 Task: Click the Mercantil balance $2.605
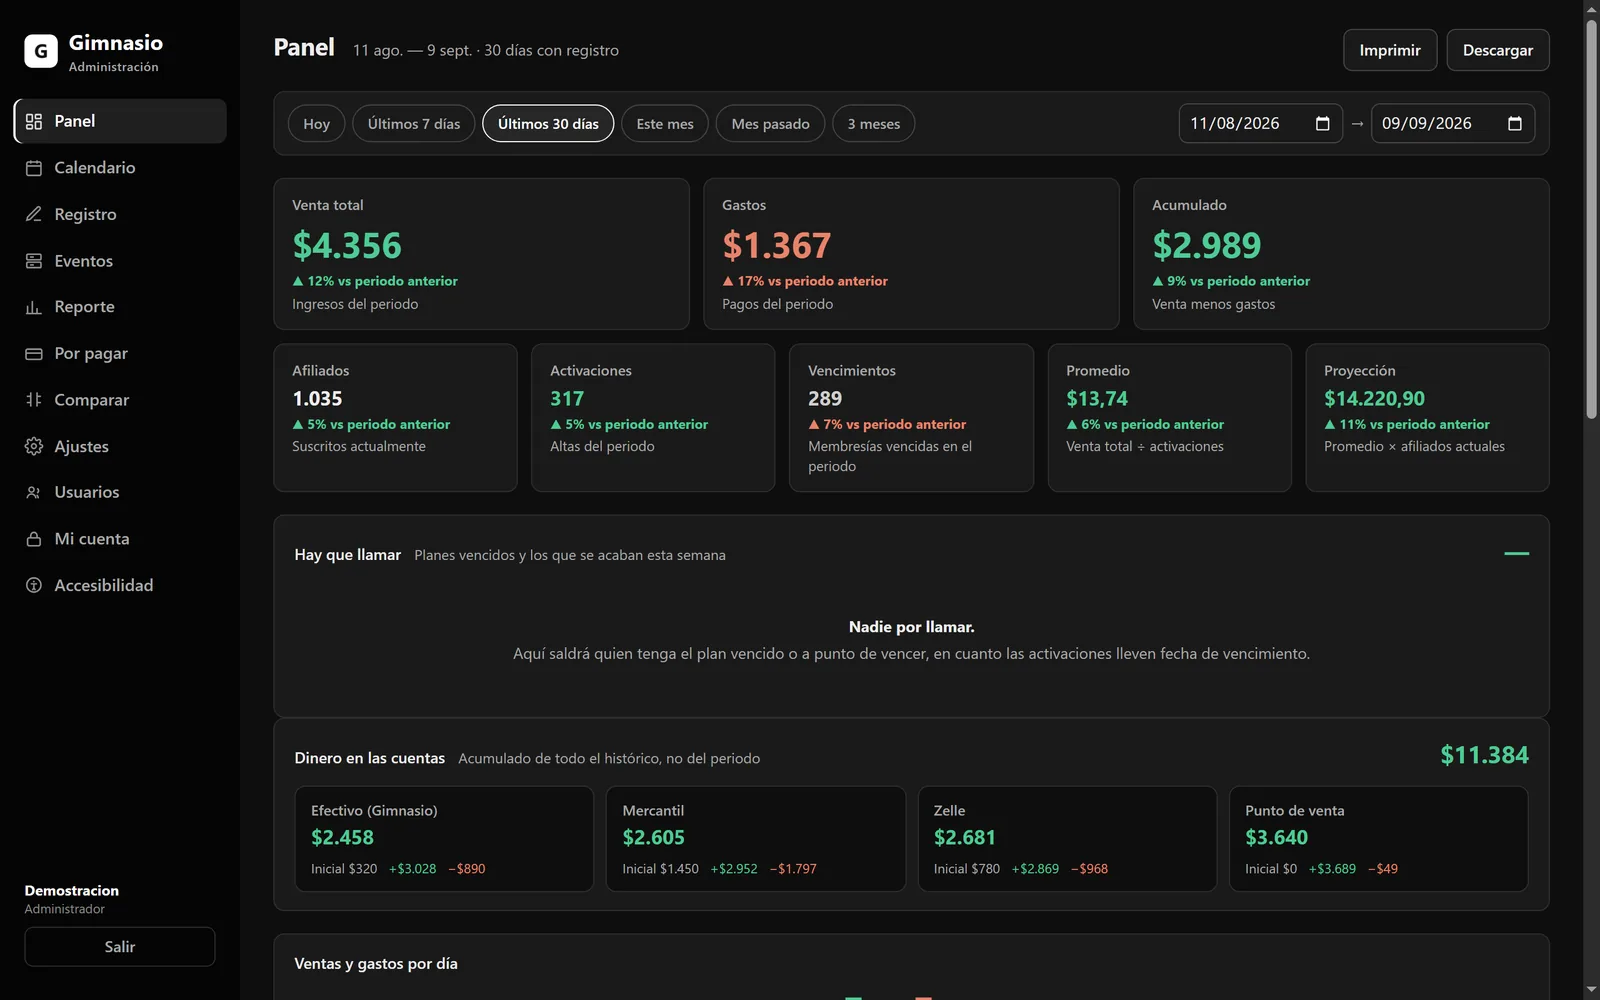[654, 838]
